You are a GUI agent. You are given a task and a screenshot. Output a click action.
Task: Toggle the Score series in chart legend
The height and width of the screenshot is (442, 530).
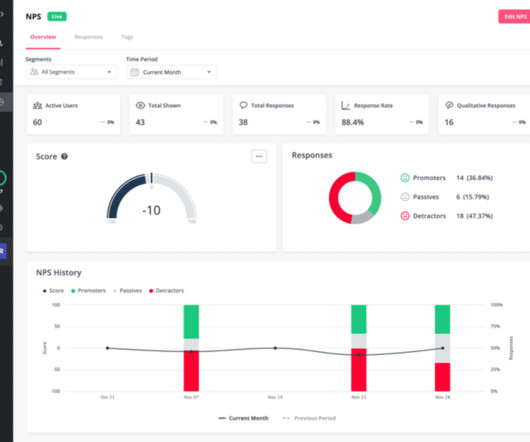pos(53,291)
